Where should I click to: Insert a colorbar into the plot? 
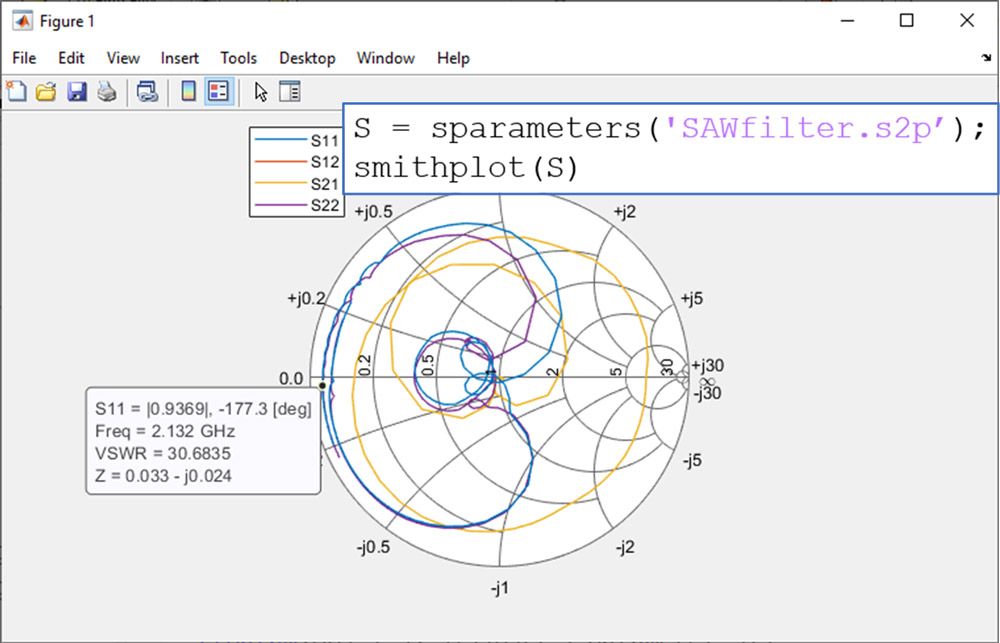186,91
